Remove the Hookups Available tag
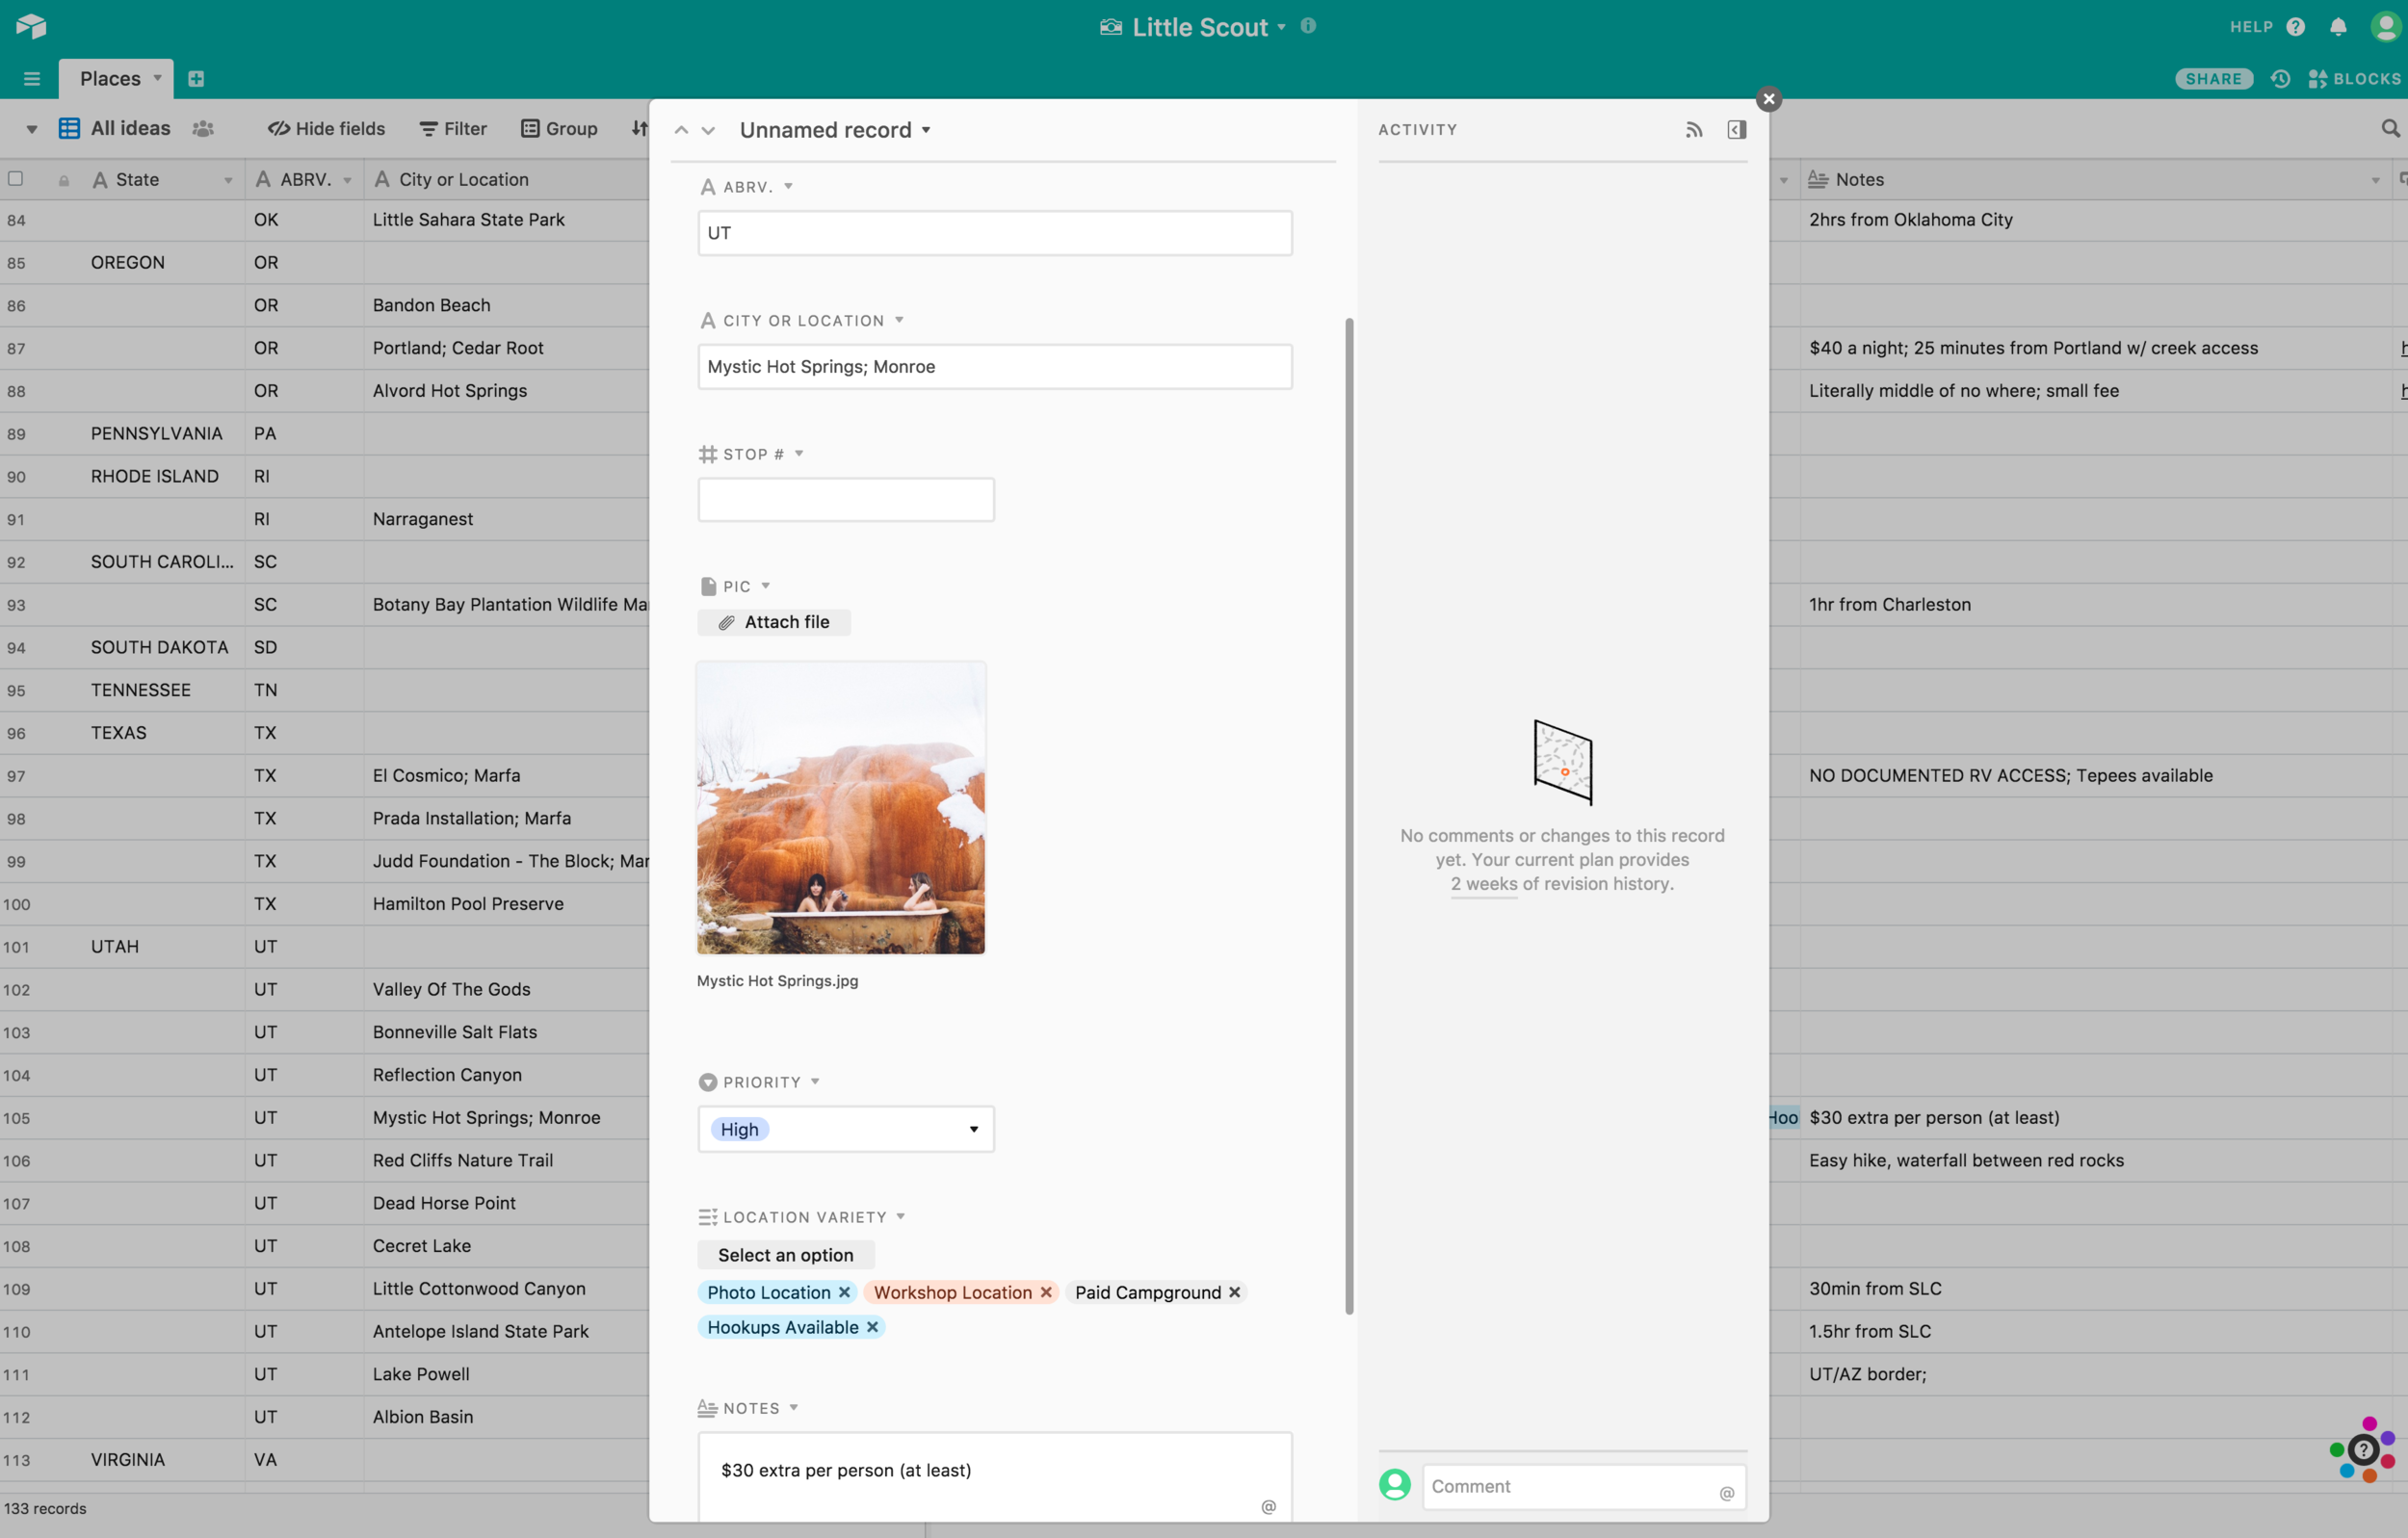The height and width of the screenshot is (1538, 2408). pyautogui.click(x=872, y=1327)
